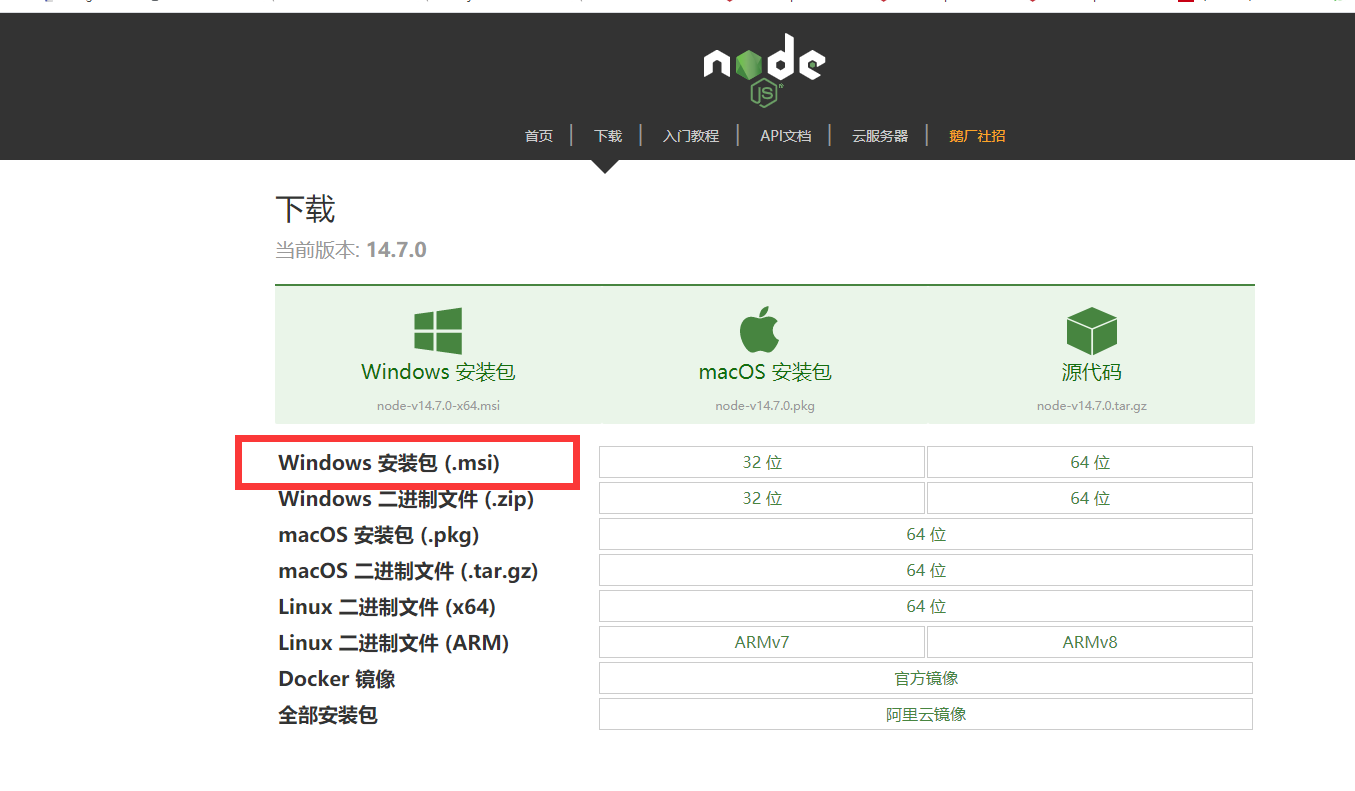The image size is (1355, 791).
Task: Click the Docker 镜像 row label
Action: (337, 679)
